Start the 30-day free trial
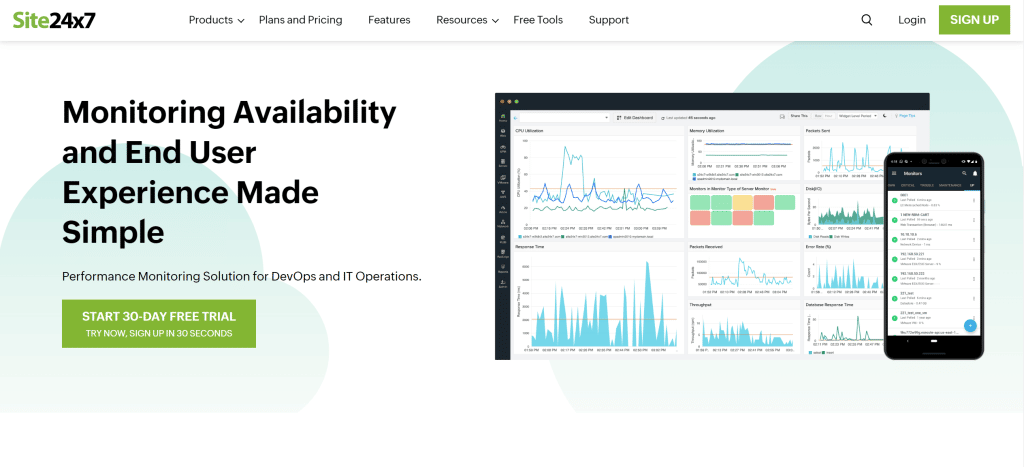The width and height of the screenshot is (1024, 467). tap(159, 324)
